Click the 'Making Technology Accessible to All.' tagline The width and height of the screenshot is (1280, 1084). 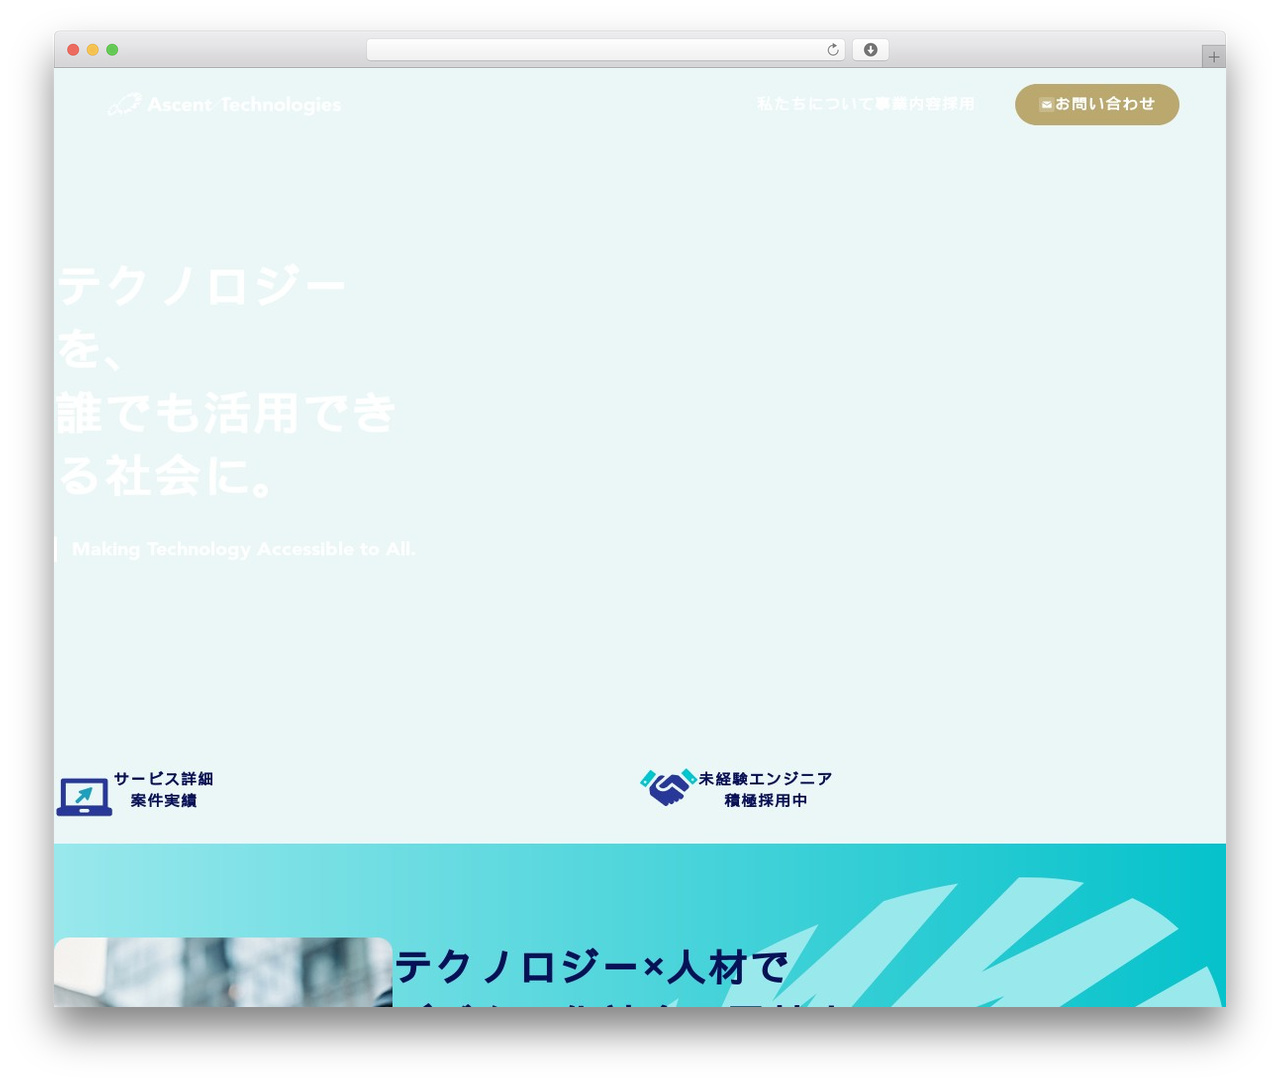pyautogui.click(x=243, y=549)
